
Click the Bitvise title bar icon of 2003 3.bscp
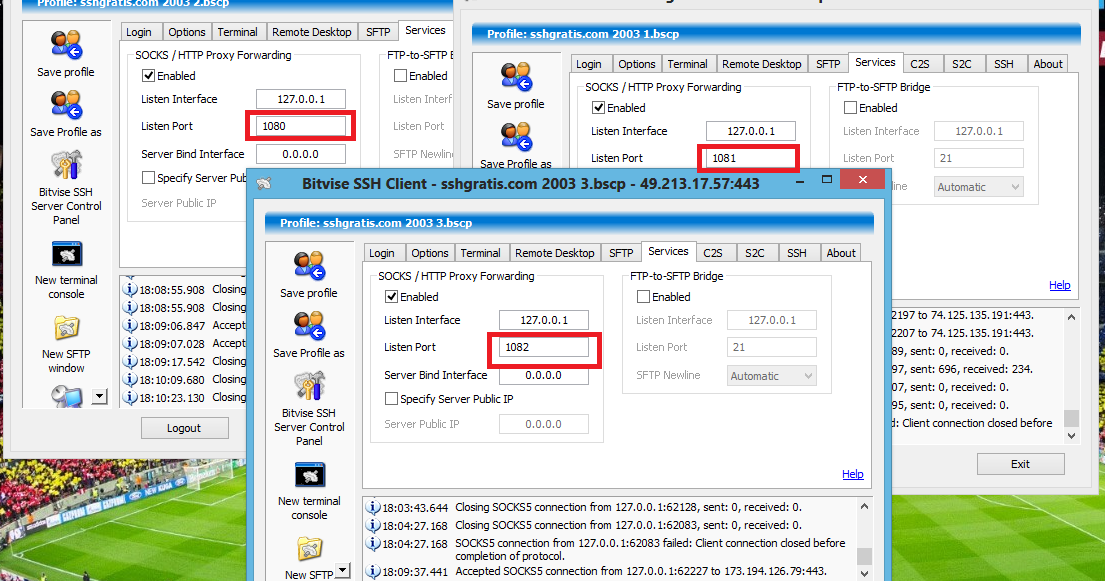(x=264, y=184)
